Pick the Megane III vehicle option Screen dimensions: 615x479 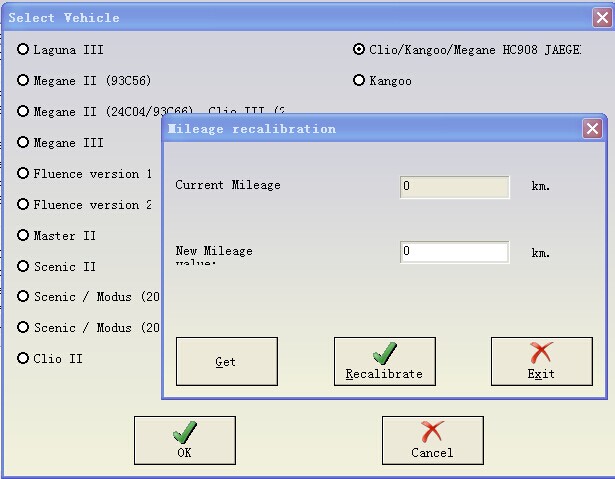click(24, 142)
